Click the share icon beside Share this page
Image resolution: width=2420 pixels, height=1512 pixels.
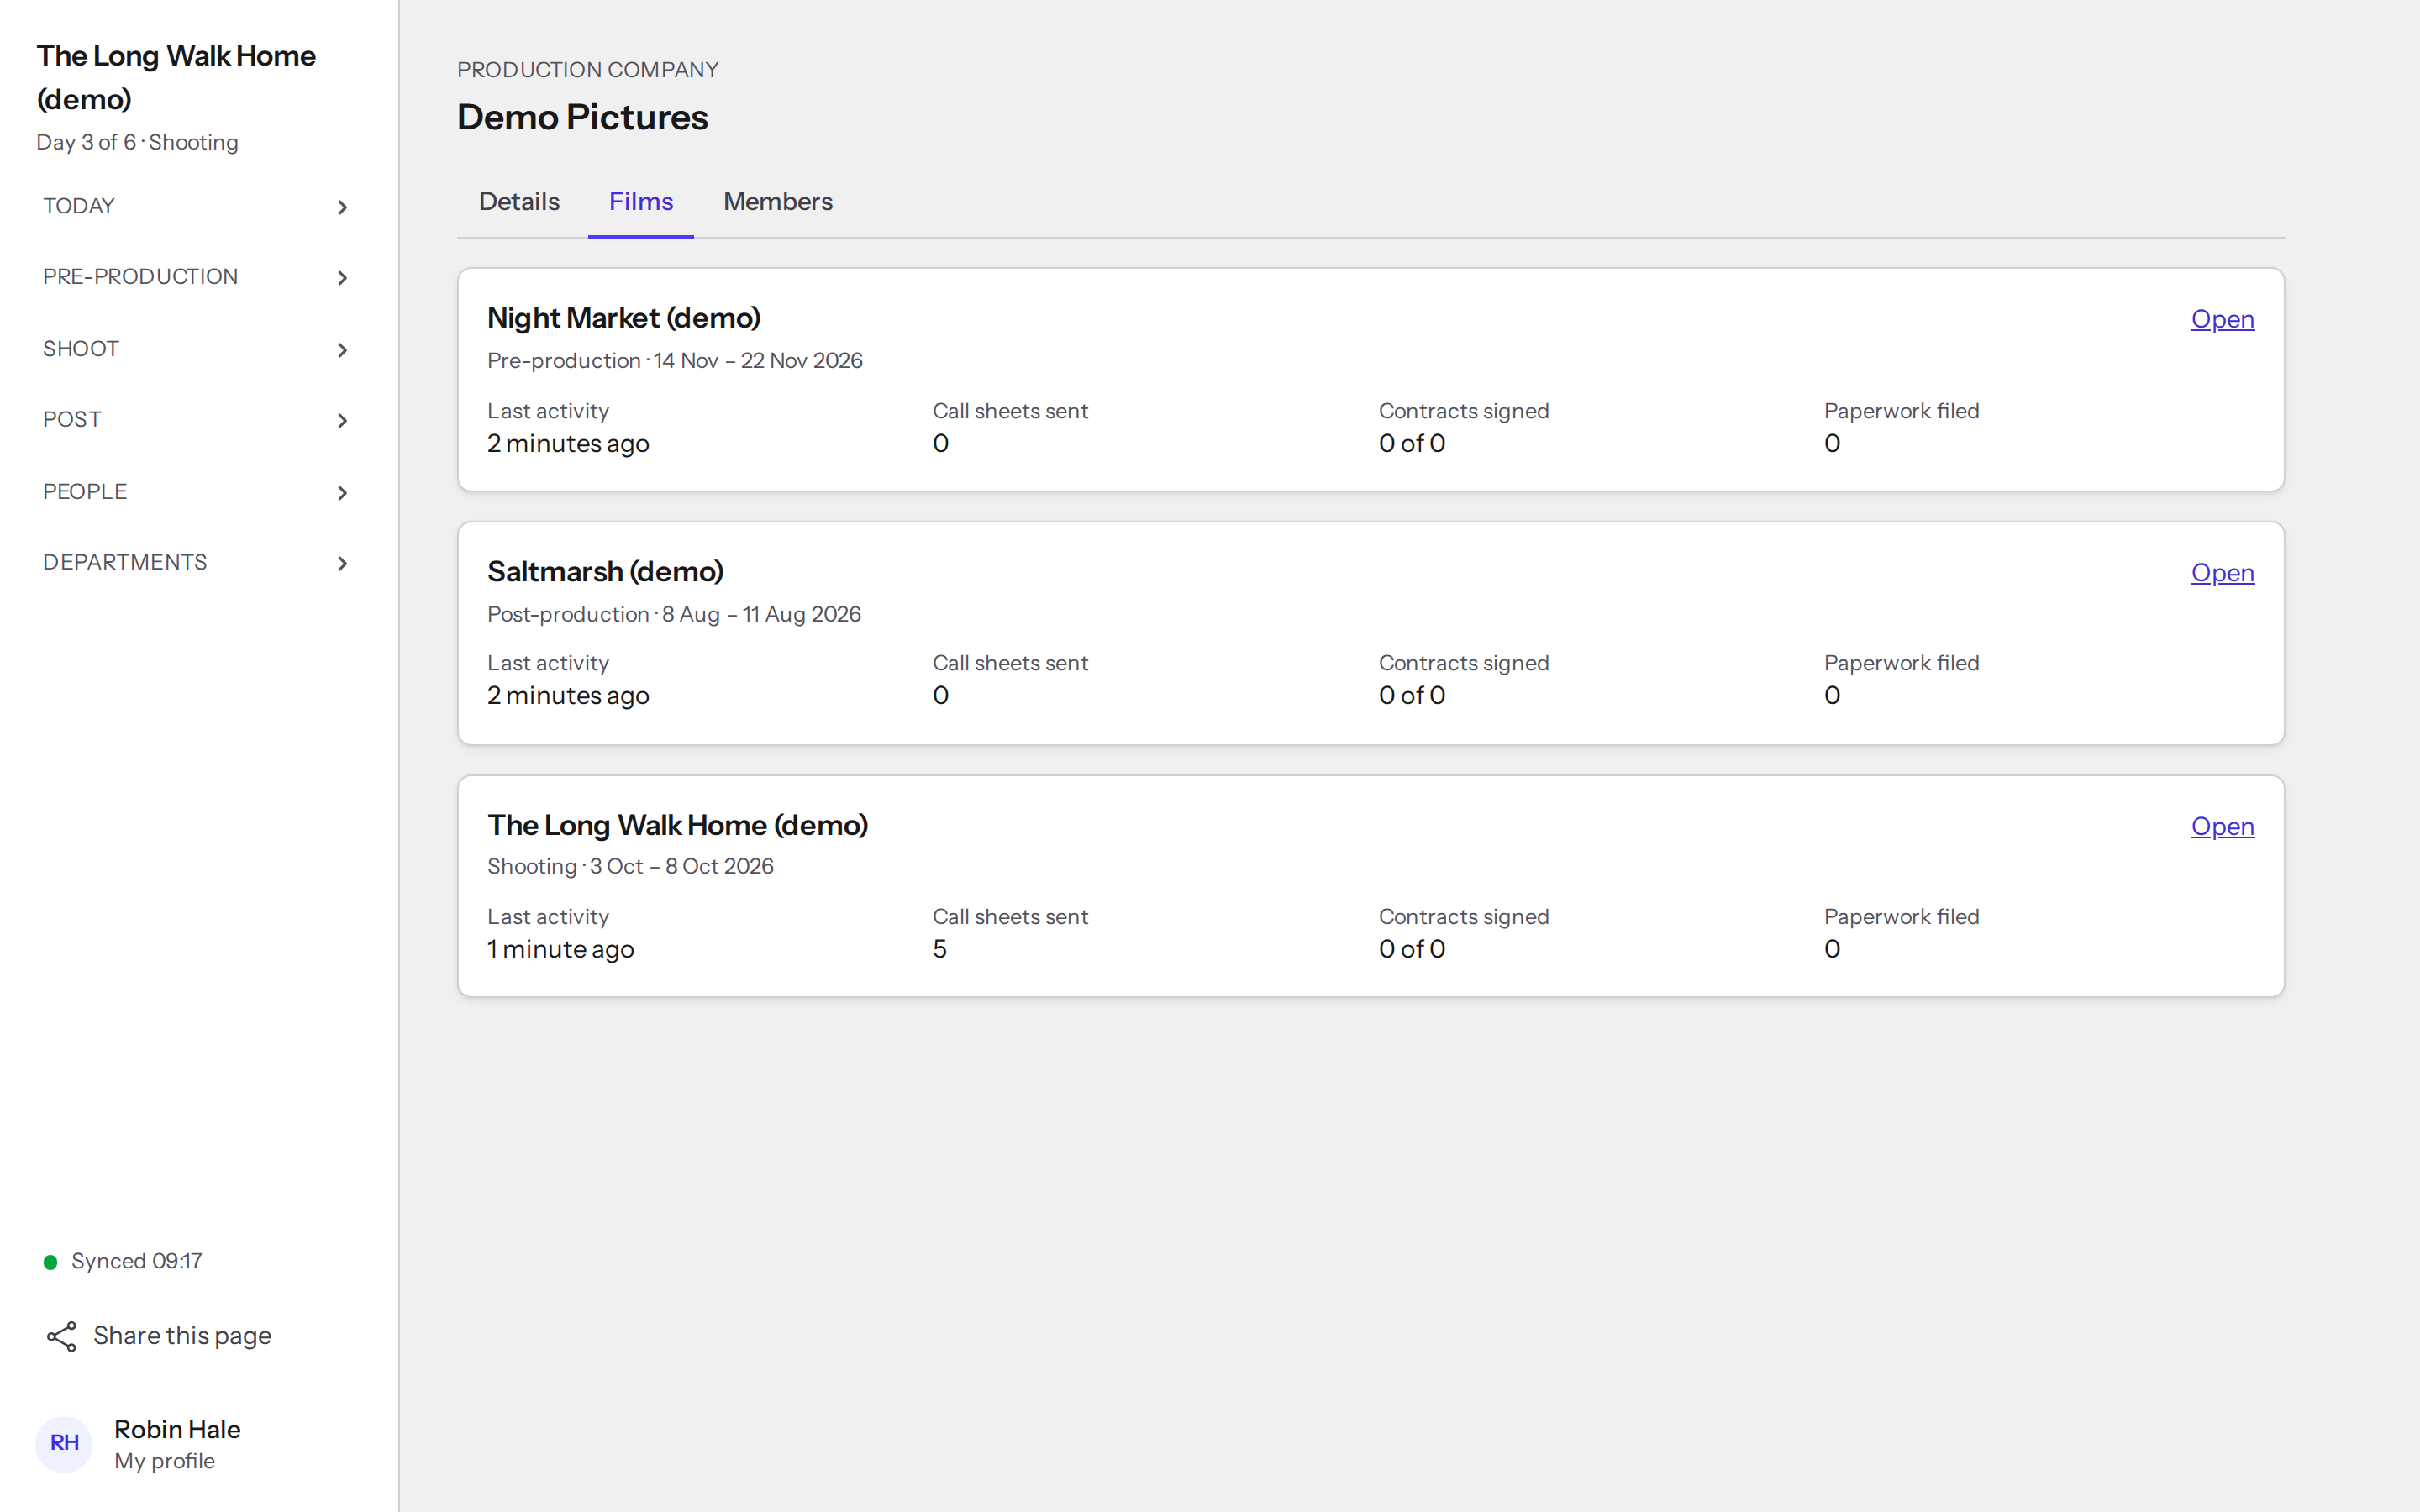(x=62, y=1336)
